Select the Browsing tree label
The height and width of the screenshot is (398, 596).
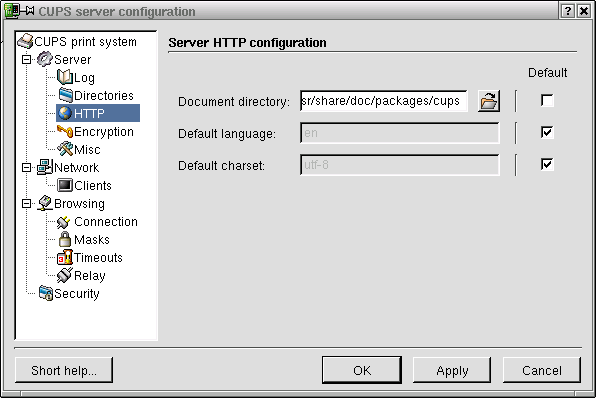pos(79,204)
